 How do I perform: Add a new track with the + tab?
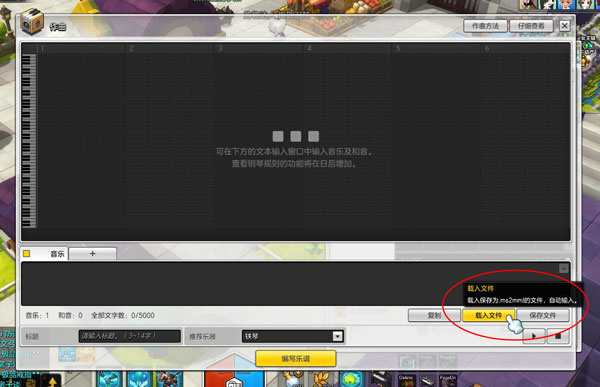[x=92, y=253]
